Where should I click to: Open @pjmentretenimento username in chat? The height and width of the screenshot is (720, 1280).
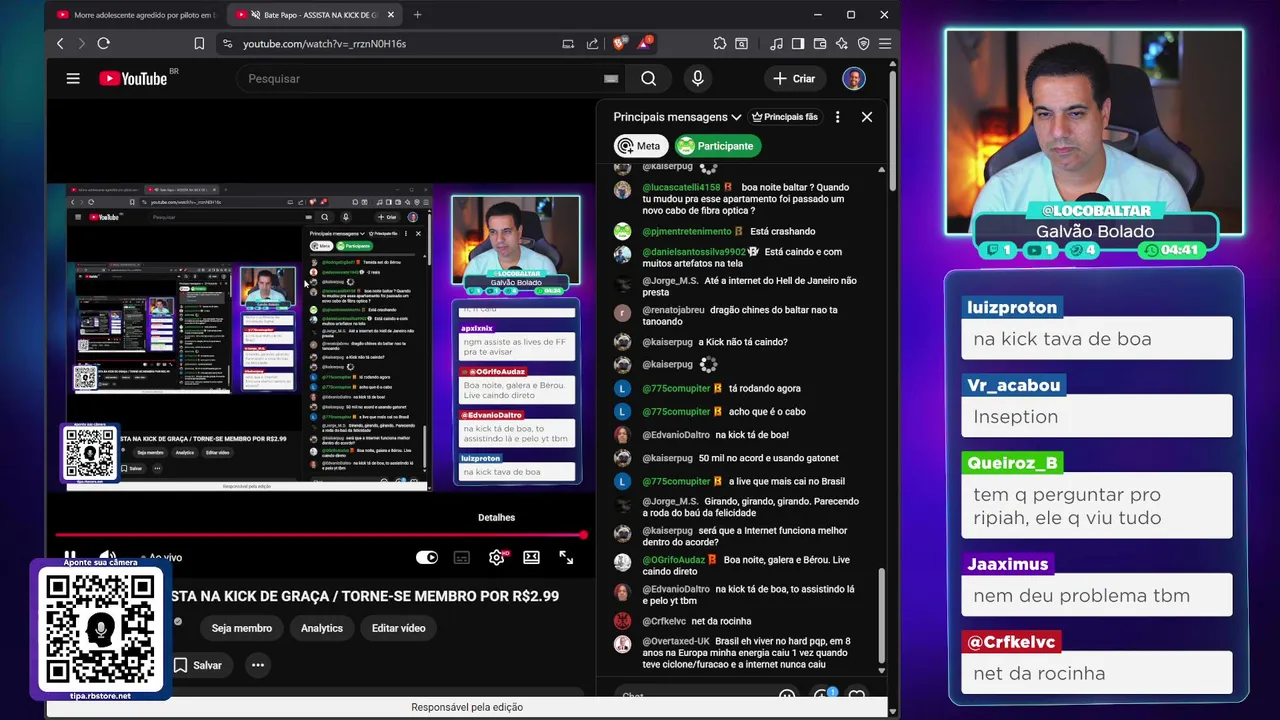pyautogui.click(x=687, y=231)
